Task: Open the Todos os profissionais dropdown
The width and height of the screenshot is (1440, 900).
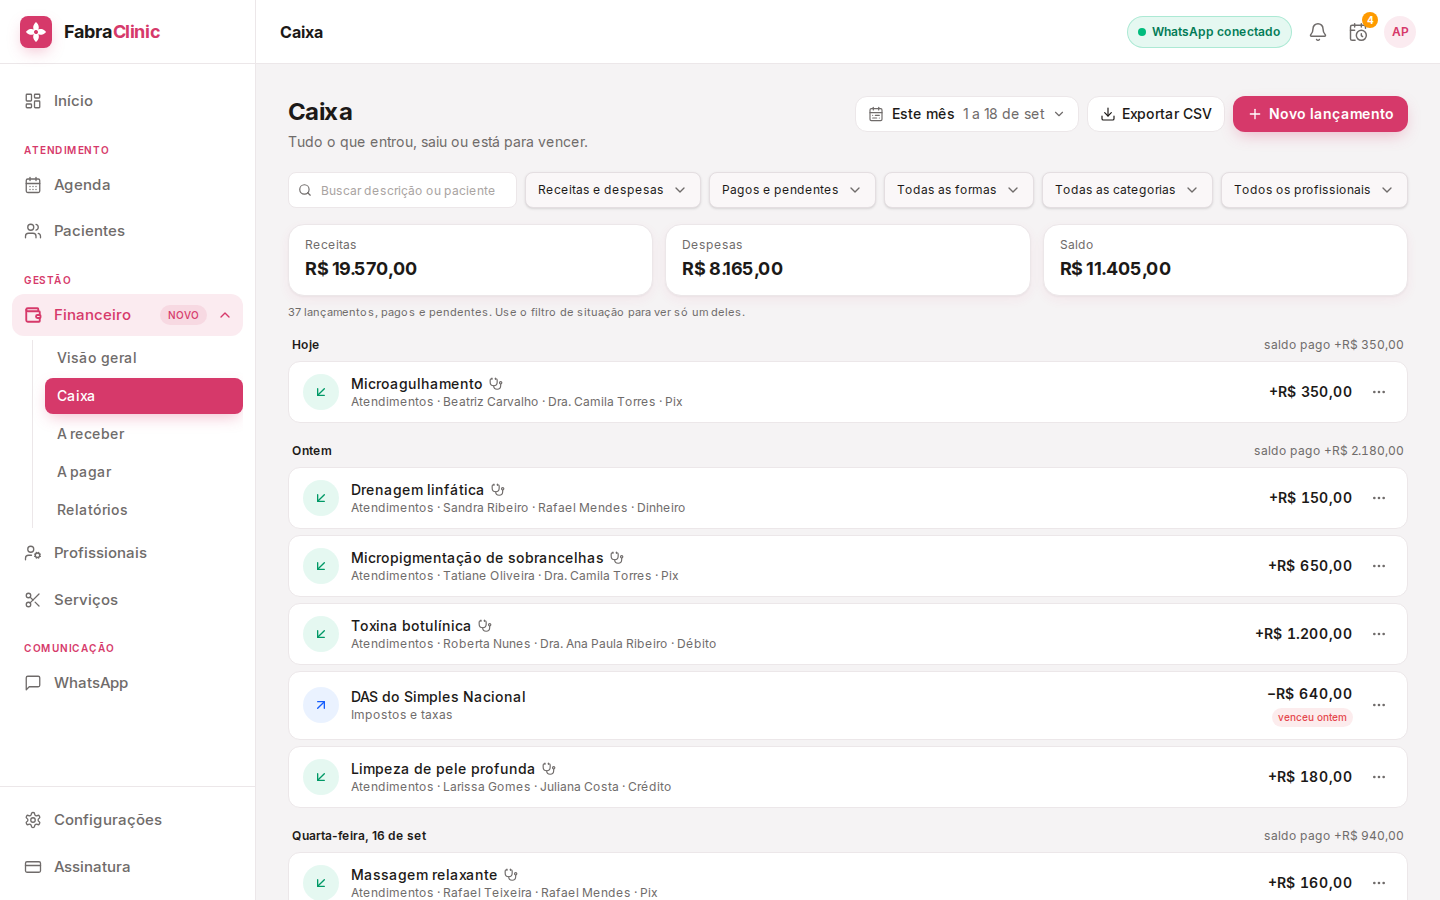Action: click(x=1314, y=190)
